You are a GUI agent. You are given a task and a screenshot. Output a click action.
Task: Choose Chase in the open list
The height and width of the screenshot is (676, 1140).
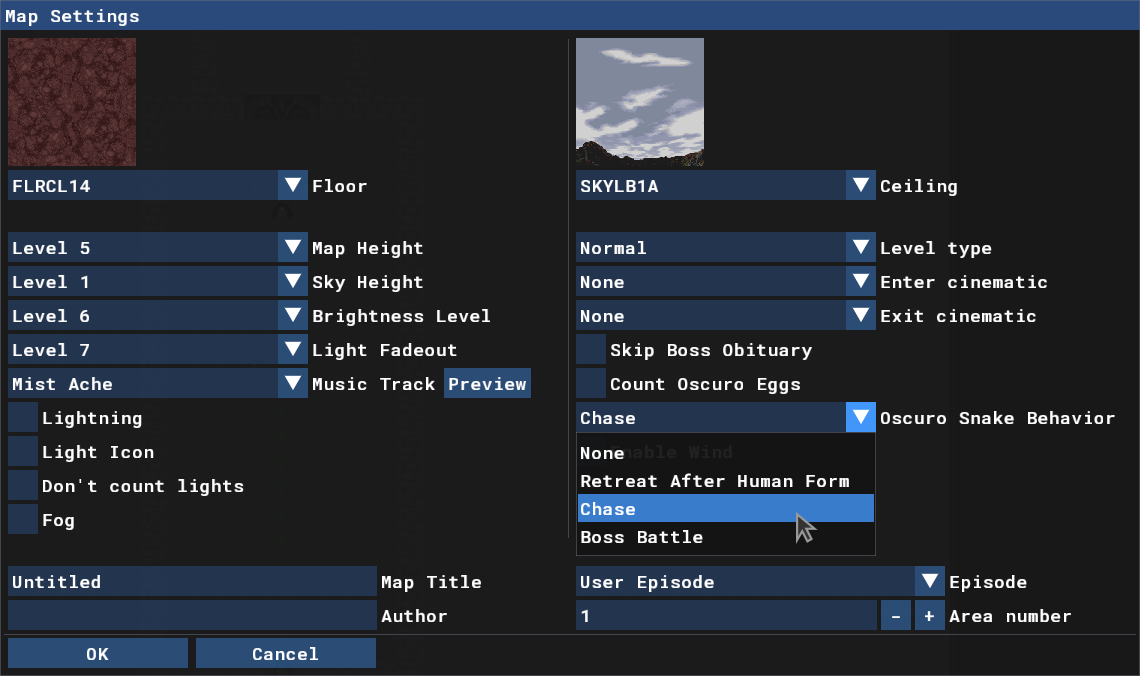click(726, 509)
